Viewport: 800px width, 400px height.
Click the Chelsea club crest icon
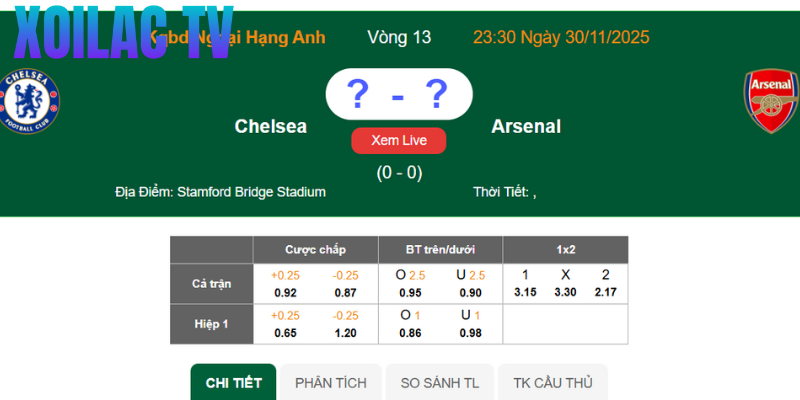pos(31,100)
